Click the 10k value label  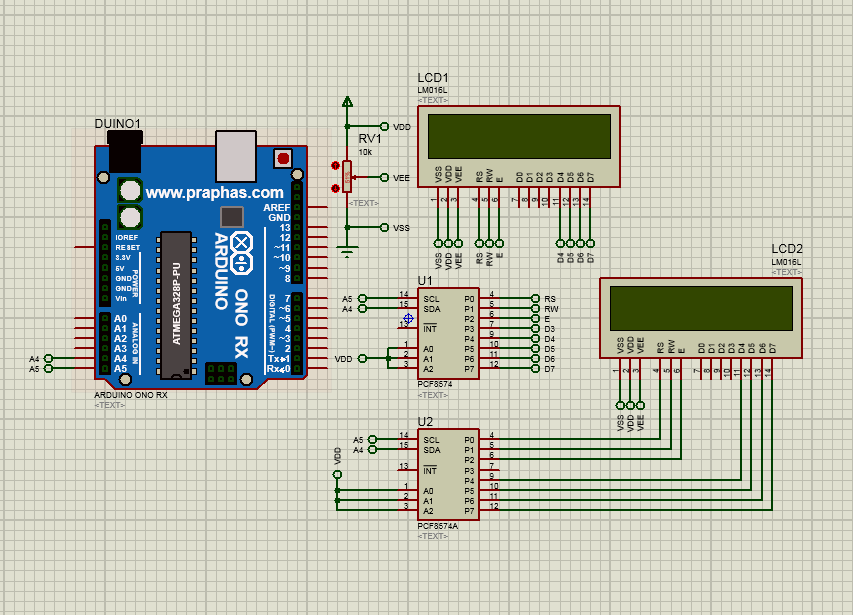(365, 152)
